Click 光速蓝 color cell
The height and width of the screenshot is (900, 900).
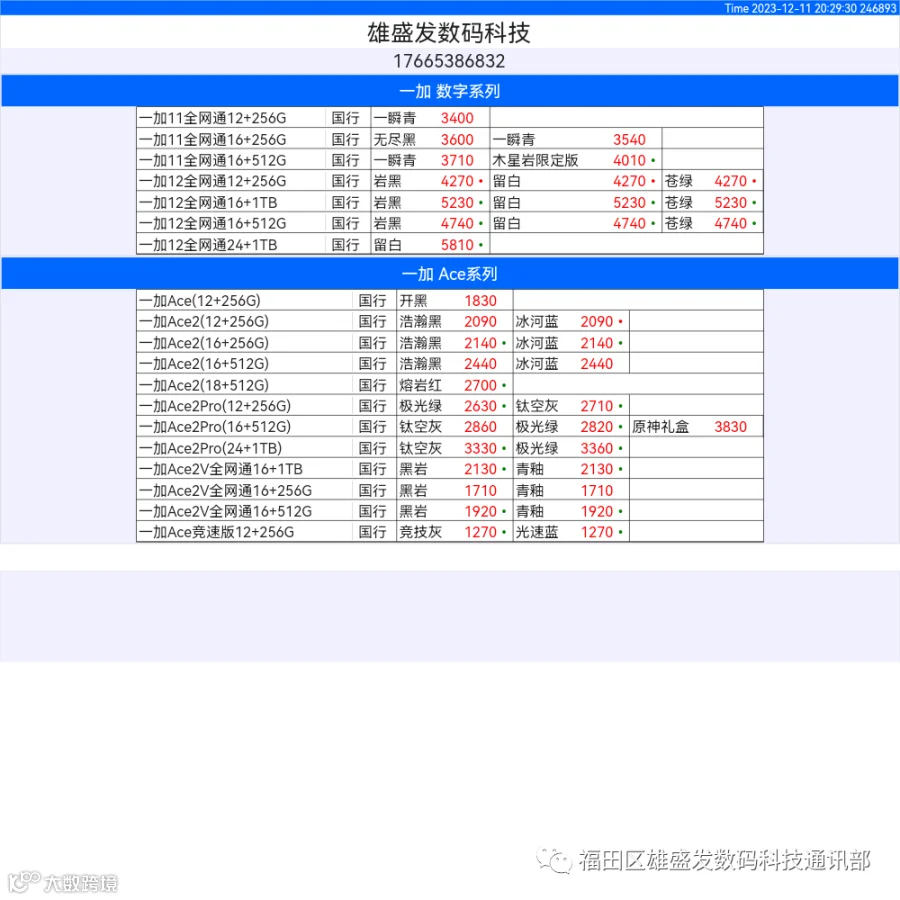point(537,532)
